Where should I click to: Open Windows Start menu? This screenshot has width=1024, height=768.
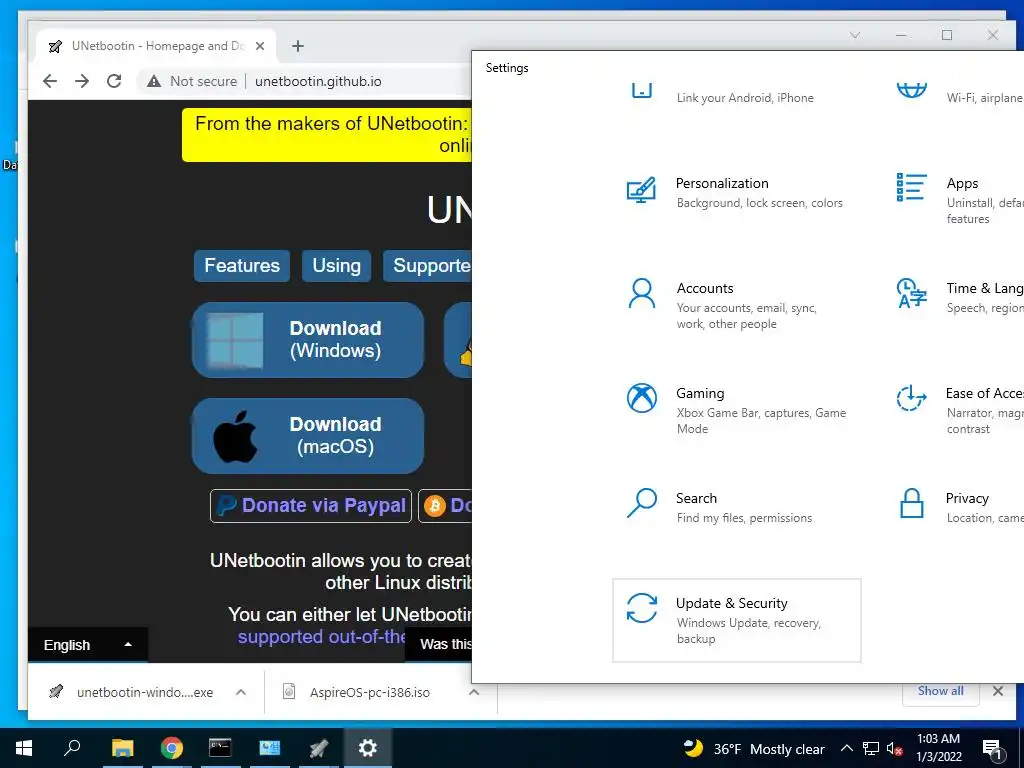click(x=24, y=748)
